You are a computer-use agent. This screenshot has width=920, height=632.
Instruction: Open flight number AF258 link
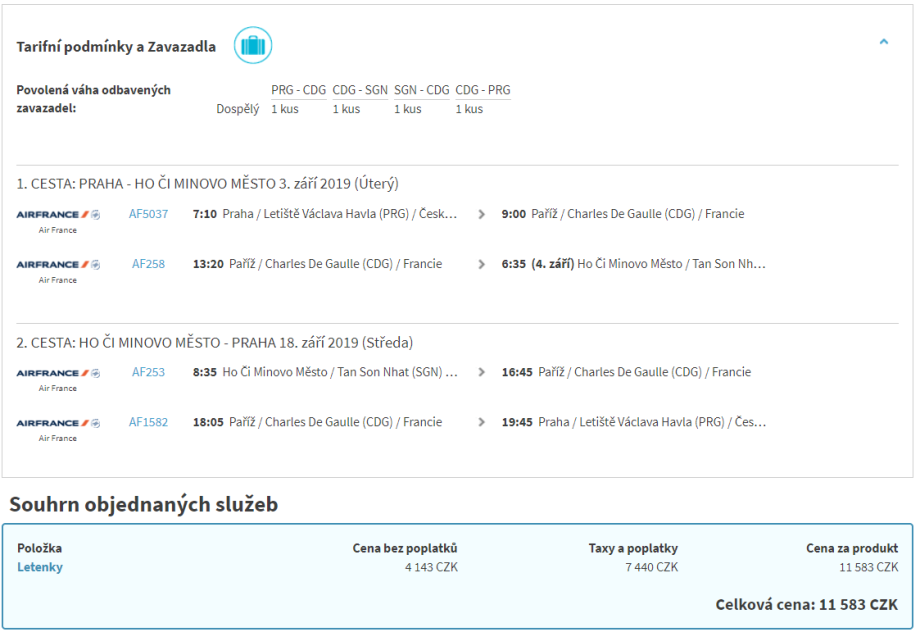click(149, 264)
